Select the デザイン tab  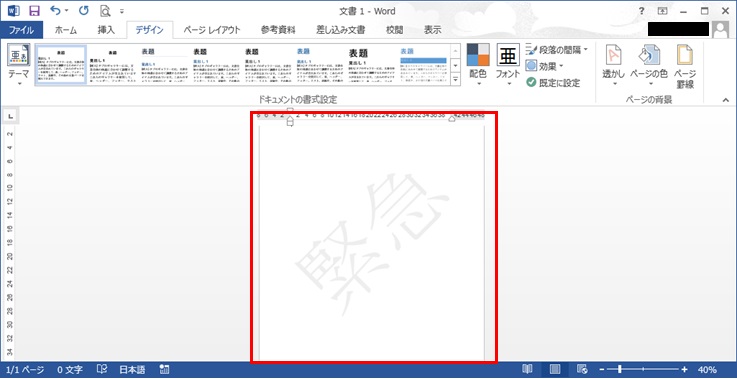pos(149,30)
